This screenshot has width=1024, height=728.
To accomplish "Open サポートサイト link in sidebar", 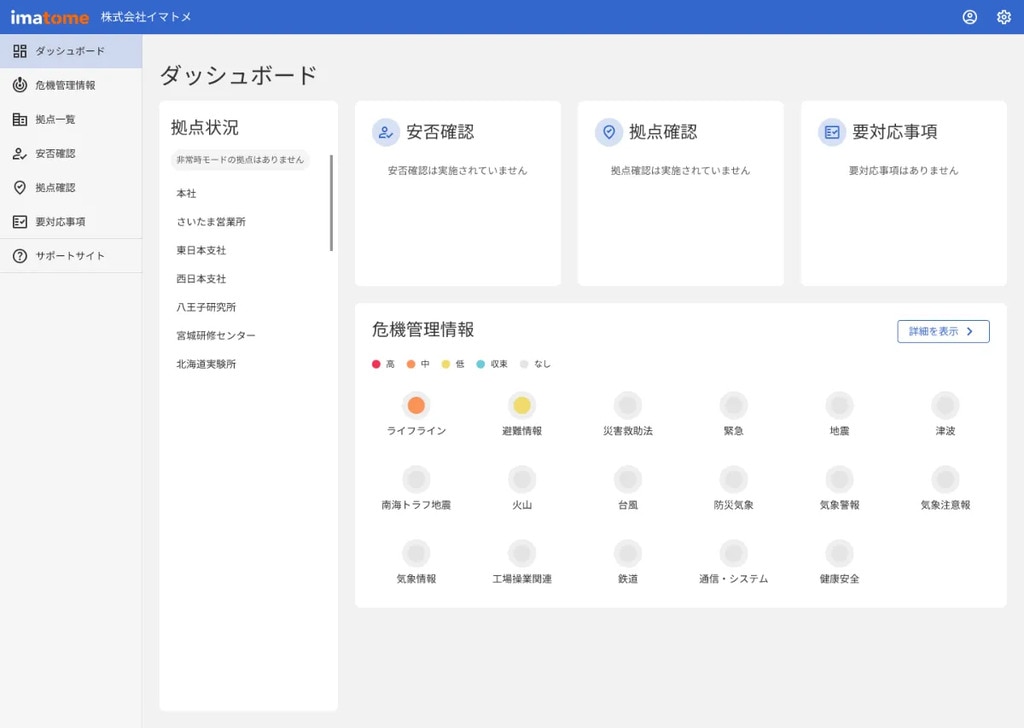I will [x=70, y=256].
